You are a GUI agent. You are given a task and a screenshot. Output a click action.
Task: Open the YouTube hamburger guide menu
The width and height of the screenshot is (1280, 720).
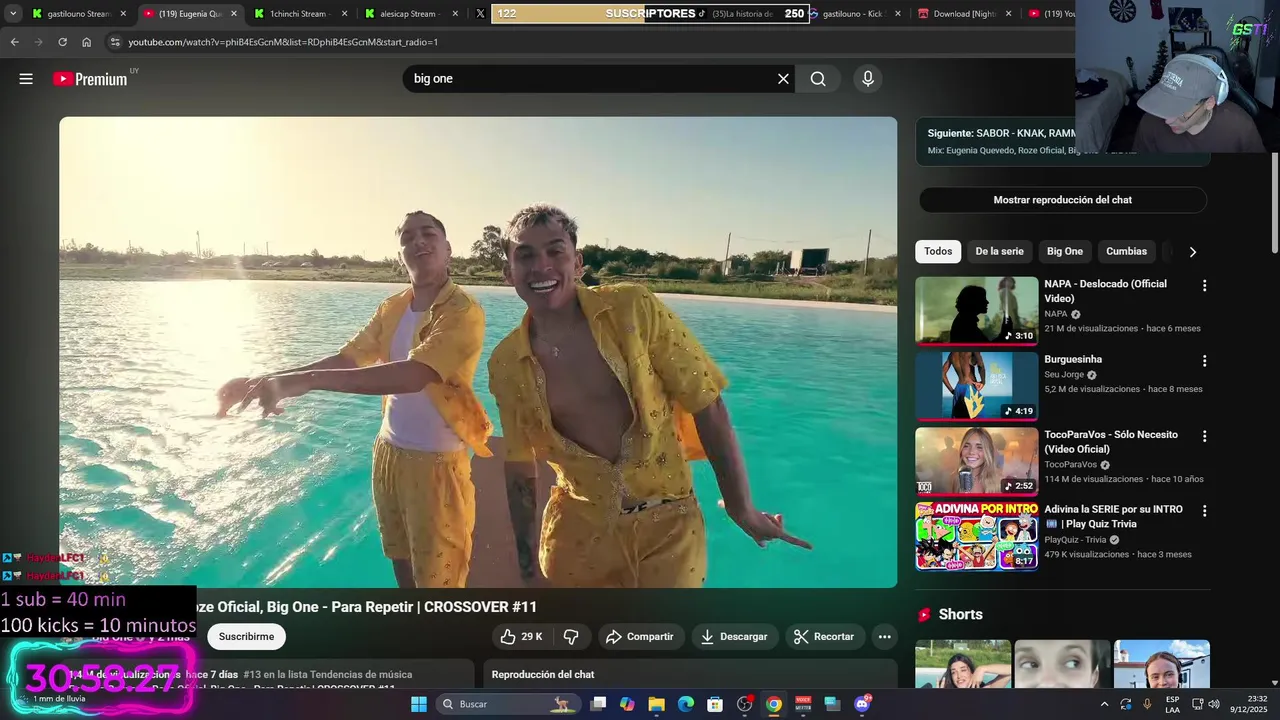[x=26, y=79]
